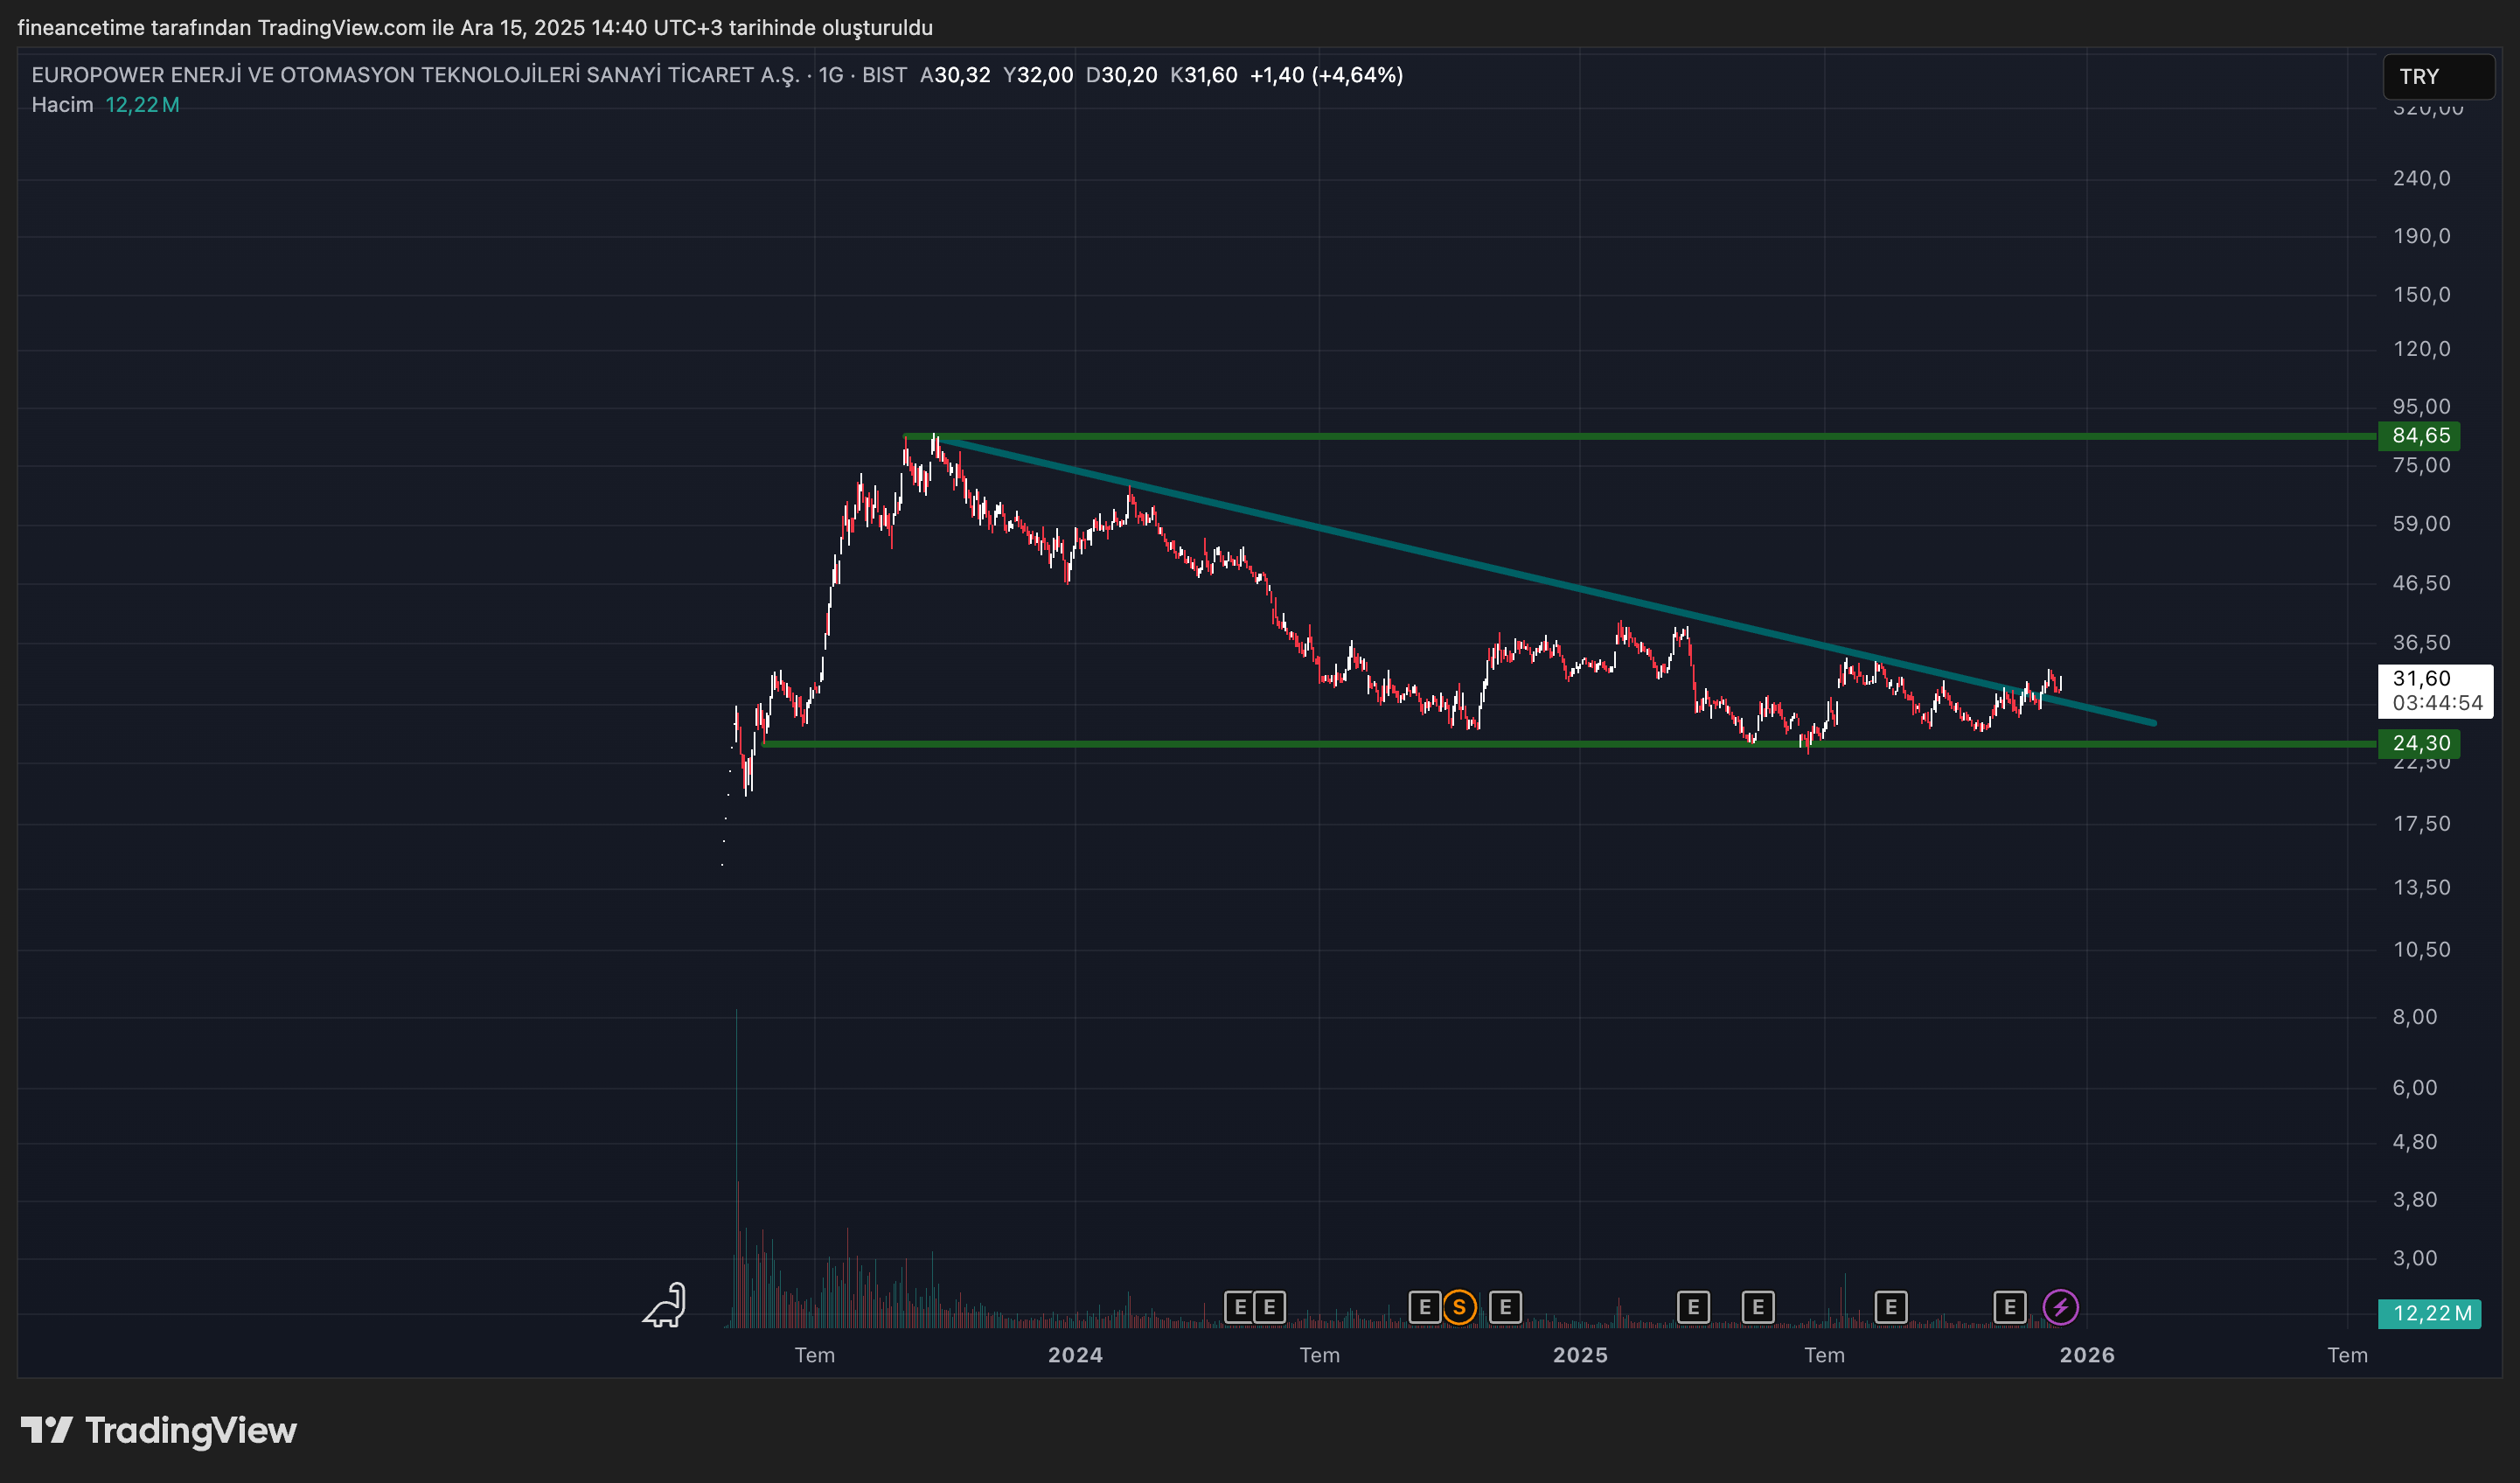Click the BIST exchange label in the legend
Image resolution: width=2520 pixels, height=1483 pixels.
pos(884,74)
